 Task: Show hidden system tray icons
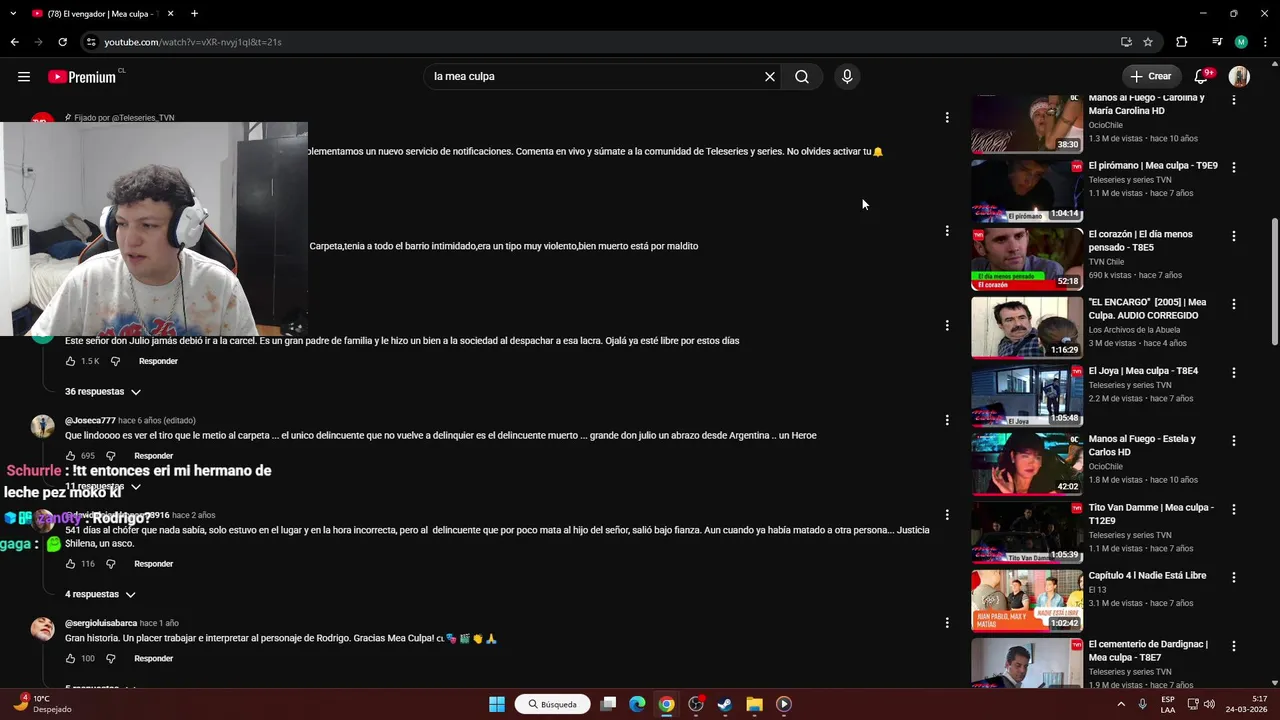click(x=1120, y=704)
